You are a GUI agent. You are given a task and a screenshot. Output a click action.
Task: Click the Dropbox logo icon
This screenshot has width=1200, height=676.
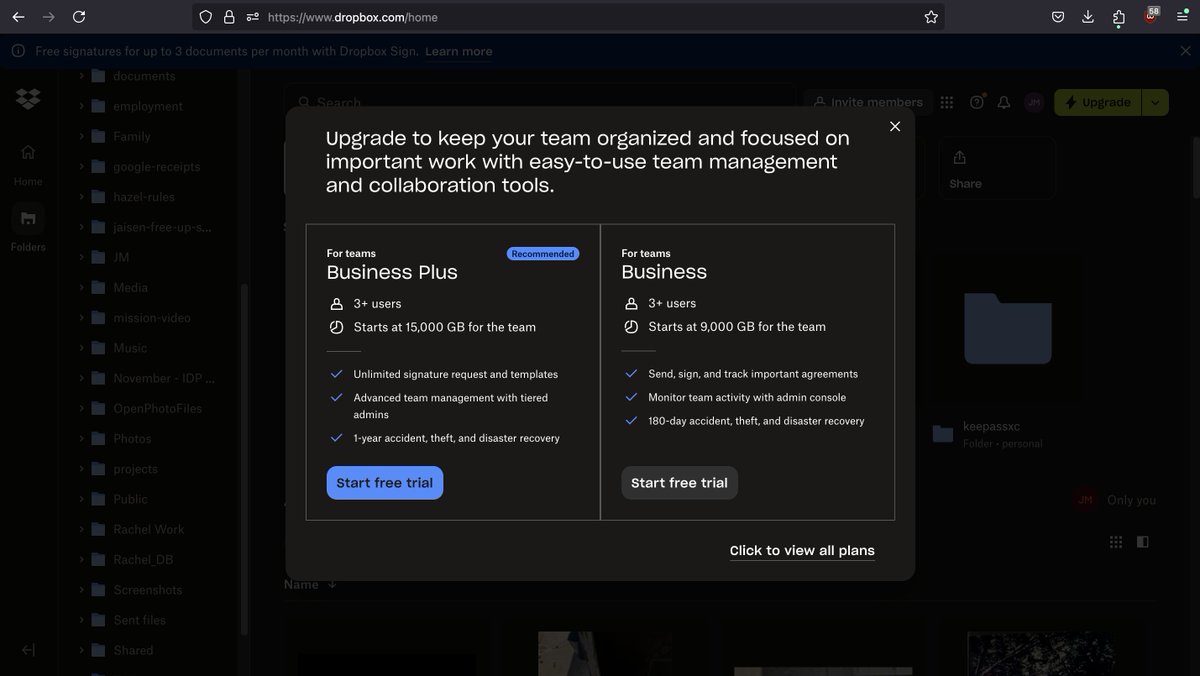(x=28, y=99)
